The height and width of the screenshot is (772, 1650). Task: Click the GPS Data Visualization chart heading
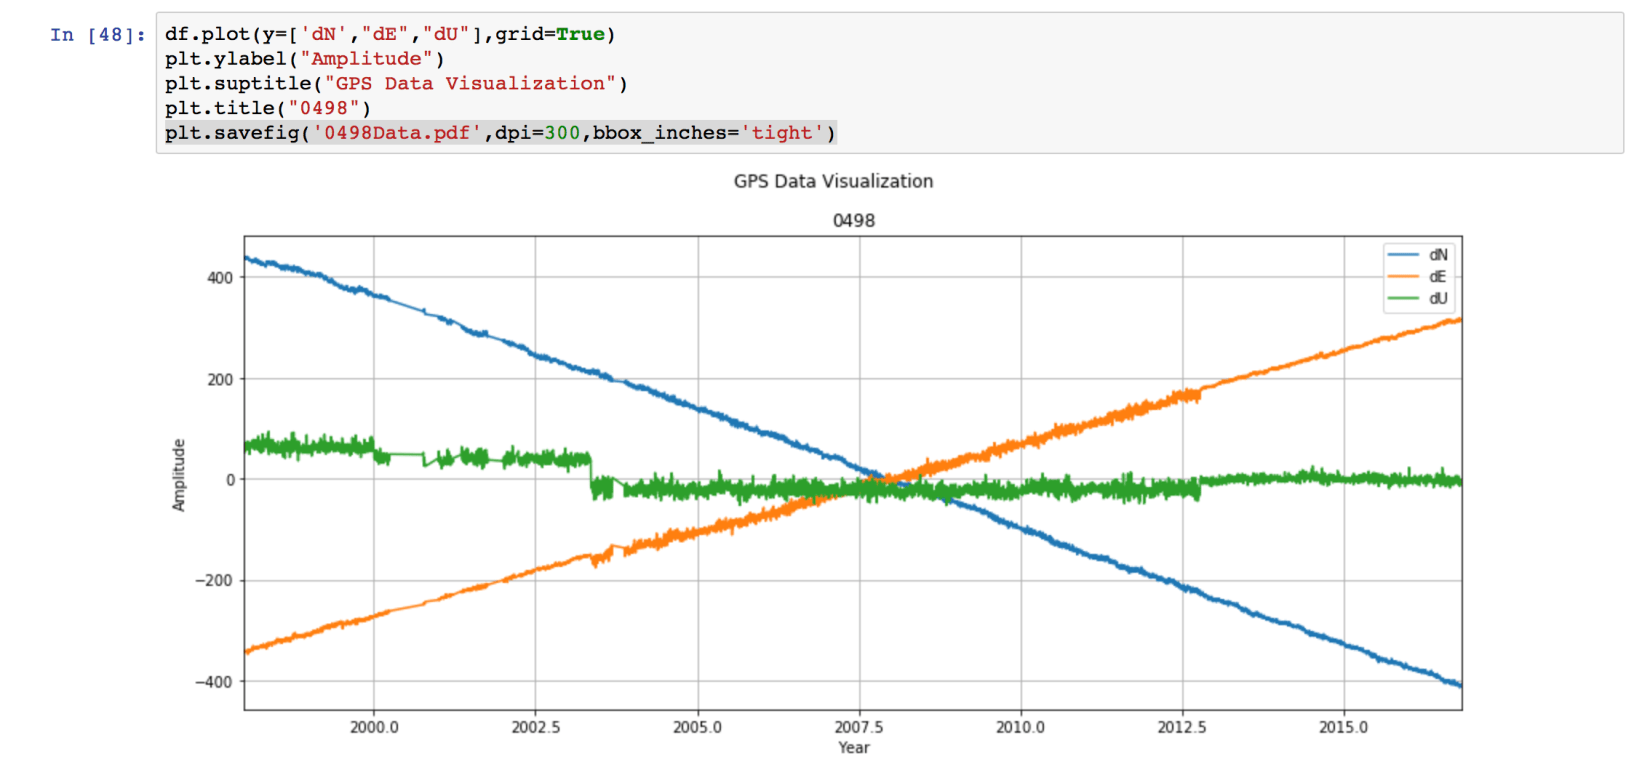pos(833,181)
